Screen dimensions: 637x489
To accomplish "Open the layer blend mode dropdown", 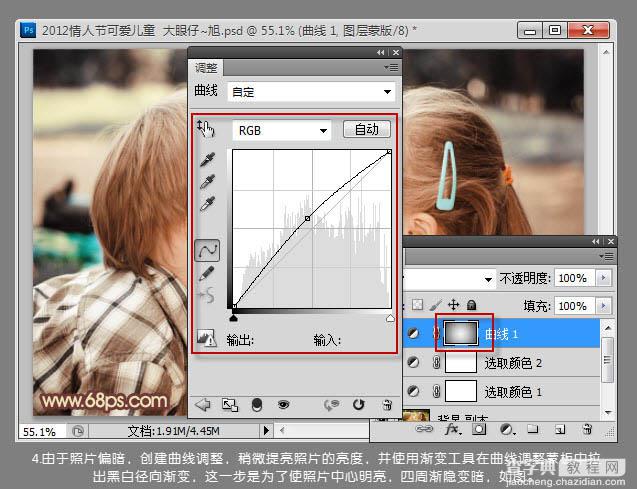I will click(450, 279).
